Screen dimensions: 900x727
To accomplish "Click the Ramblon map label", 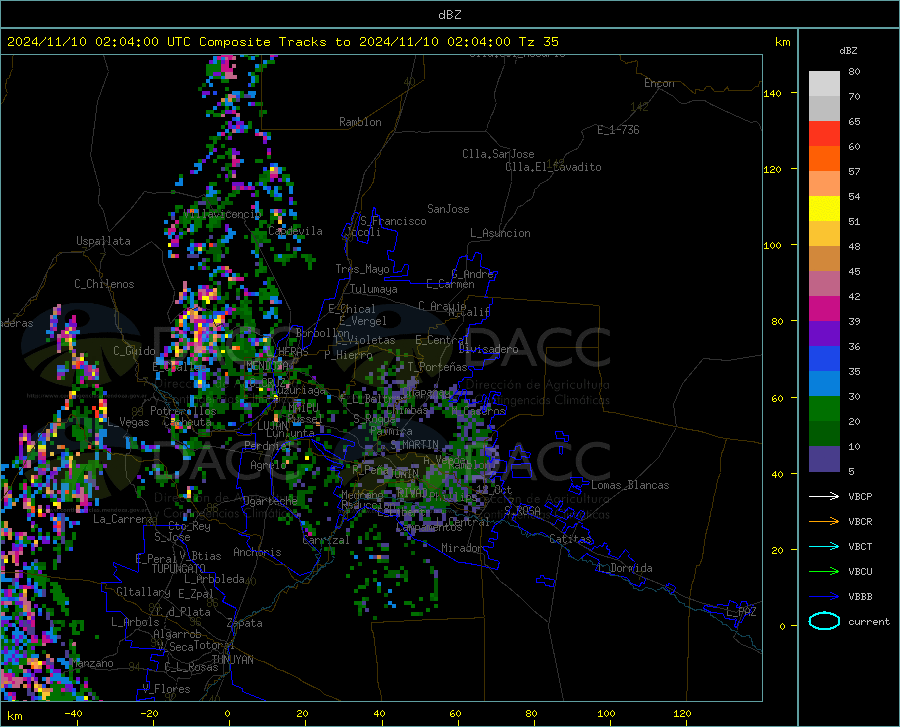I will [360, 122].
